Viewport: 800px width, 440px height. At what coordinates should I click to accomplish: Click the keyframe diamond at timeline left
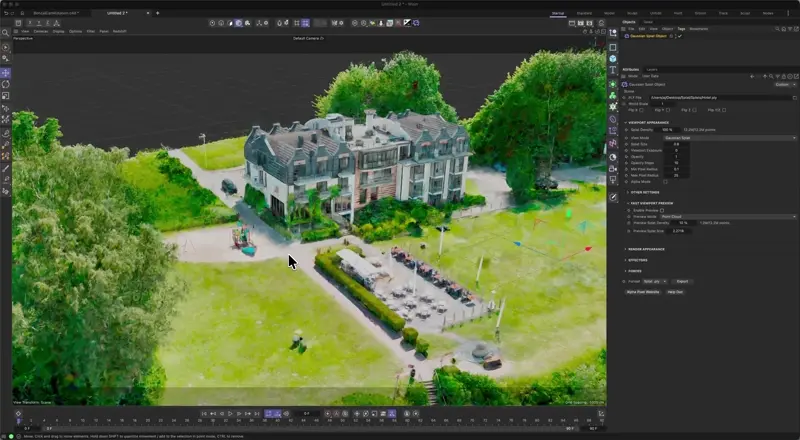18,414
